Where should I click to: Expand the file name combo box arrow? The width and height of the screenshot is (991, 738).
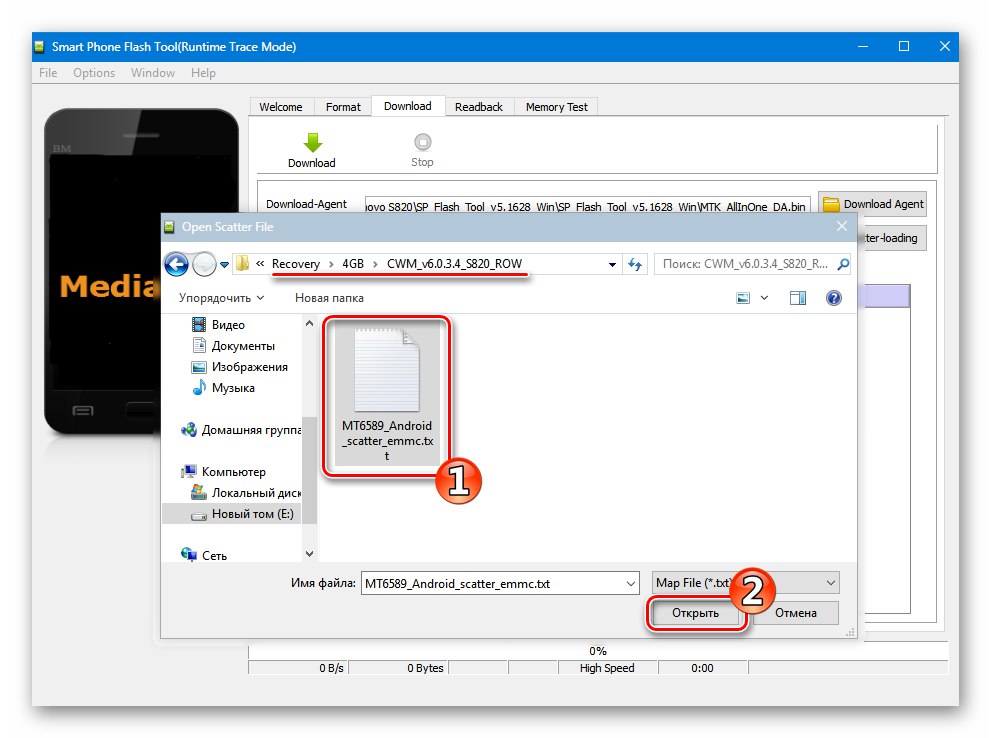630,582
